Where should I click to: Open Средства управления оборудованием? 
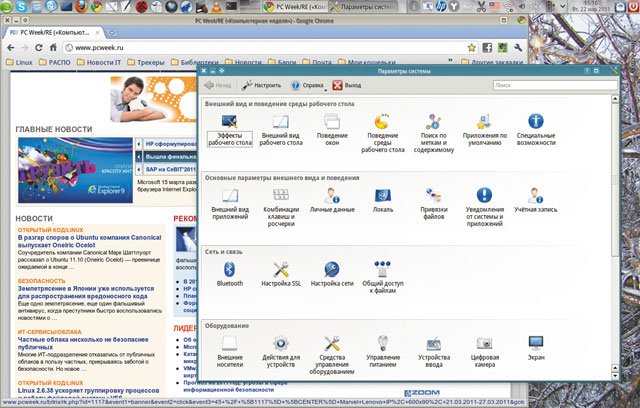pos(332,355)
